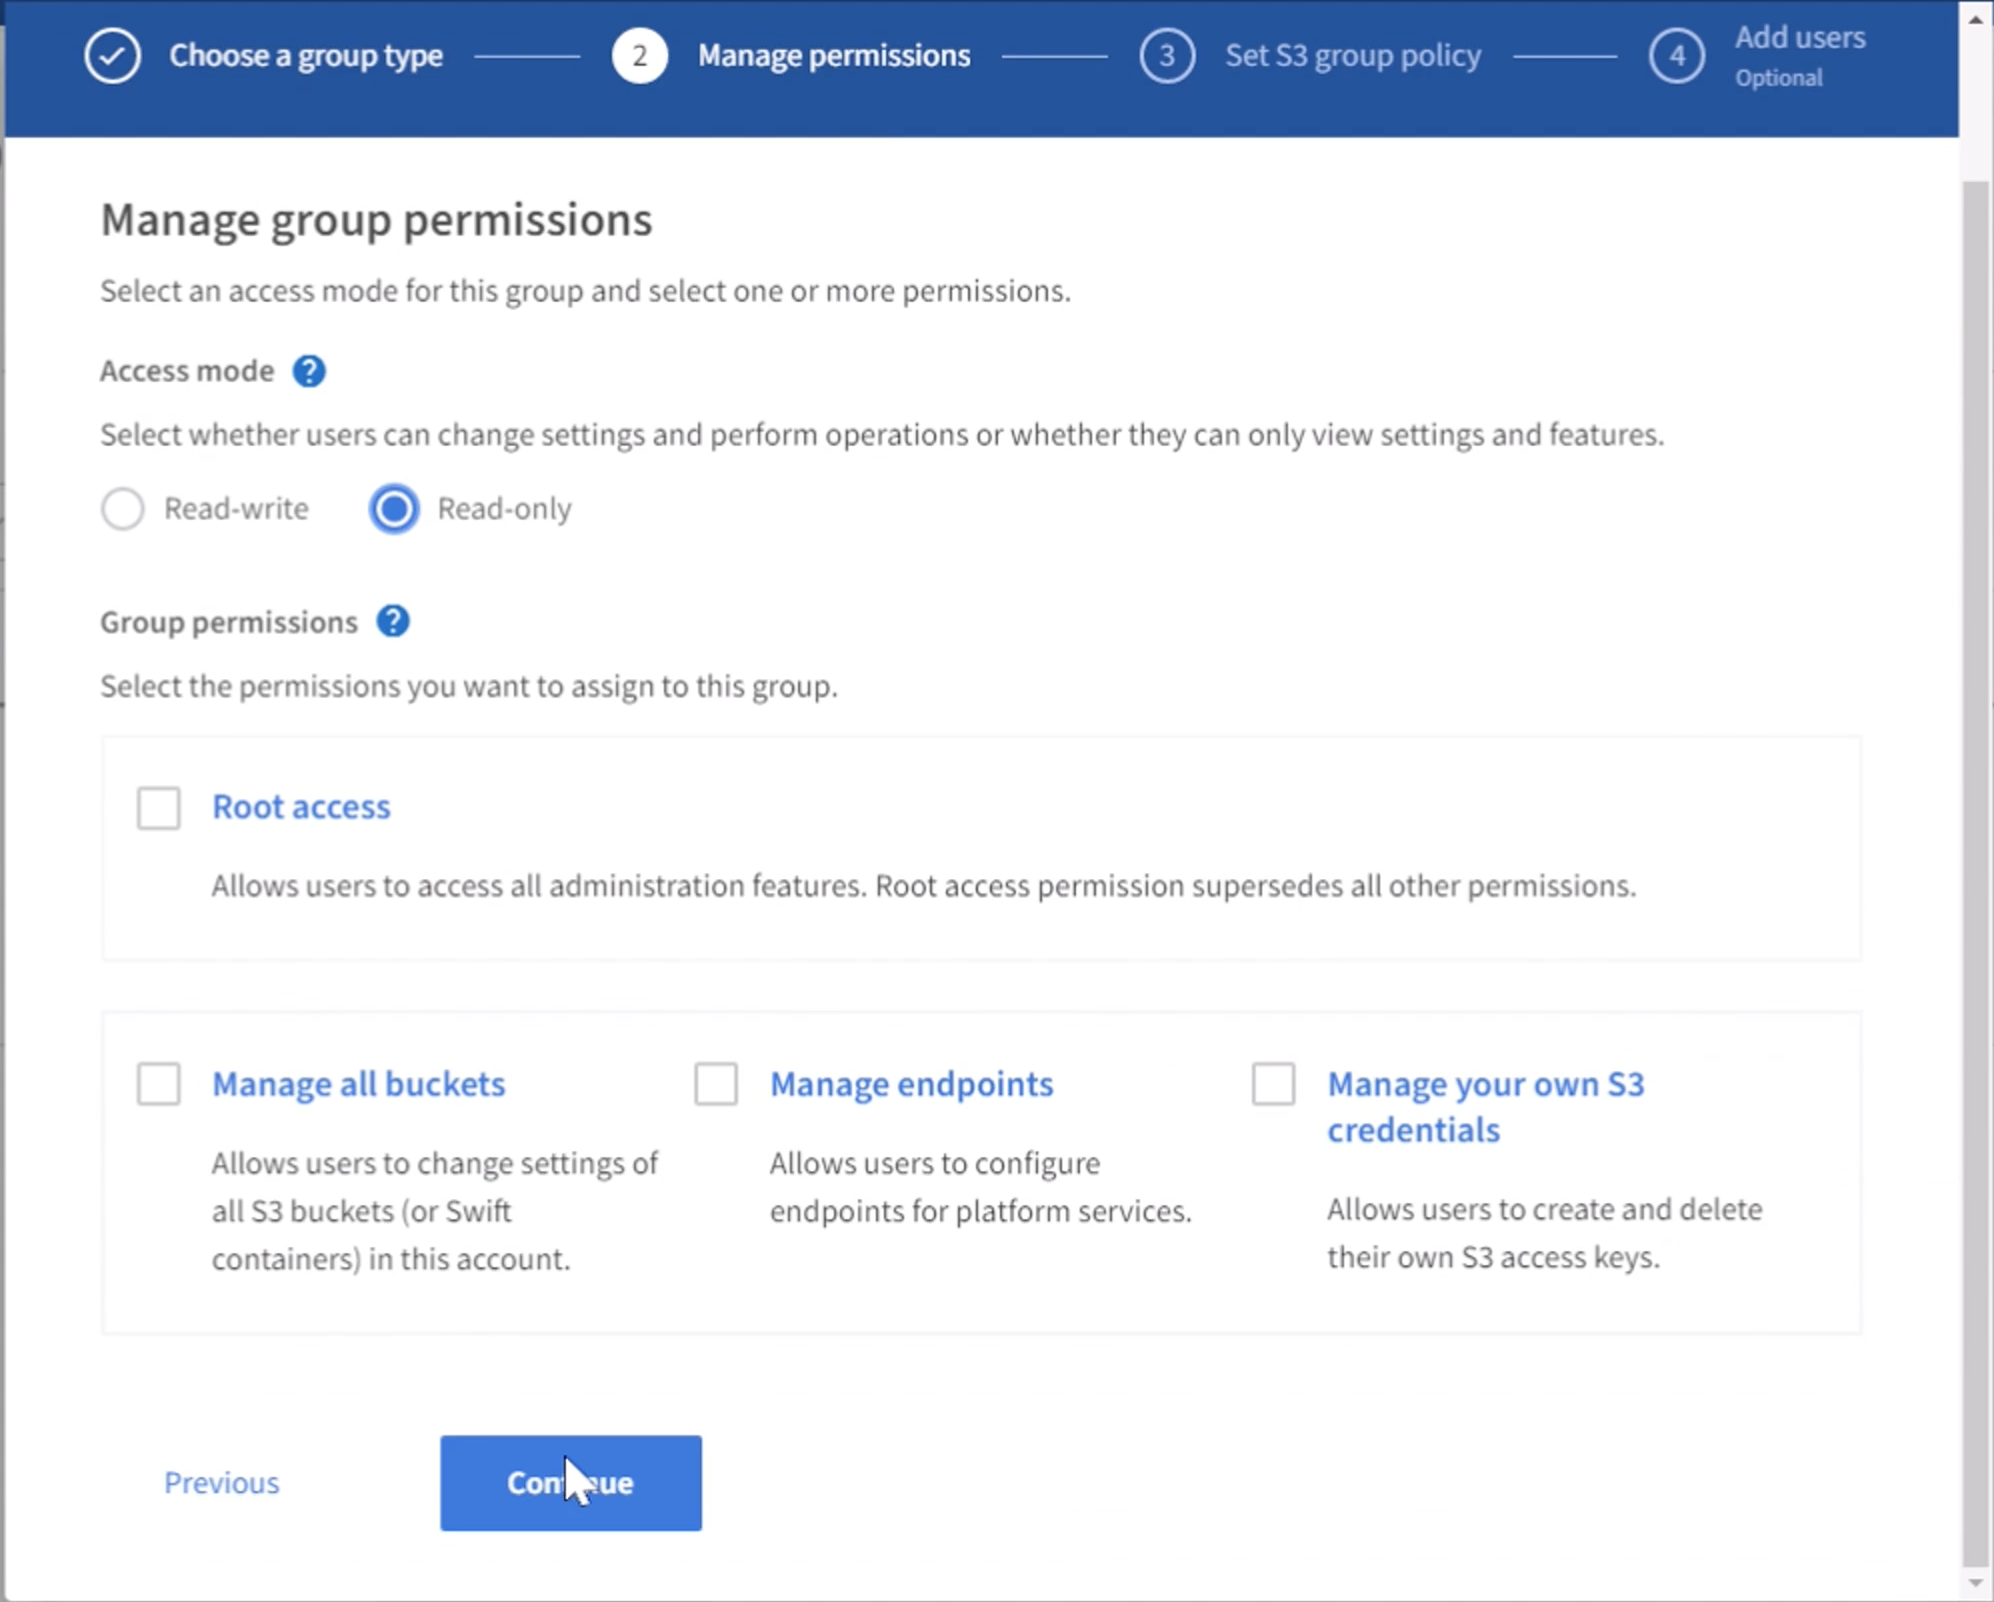The width and height of the screenshot is (1994, 1602).
Task: Click the step 4 Add users icon
Action: click(x=1674, y=56)
